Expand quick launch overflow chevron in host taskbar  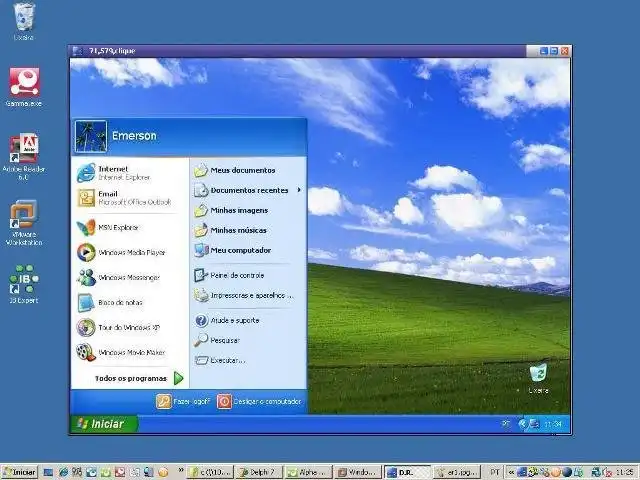[x=180, y=471]
